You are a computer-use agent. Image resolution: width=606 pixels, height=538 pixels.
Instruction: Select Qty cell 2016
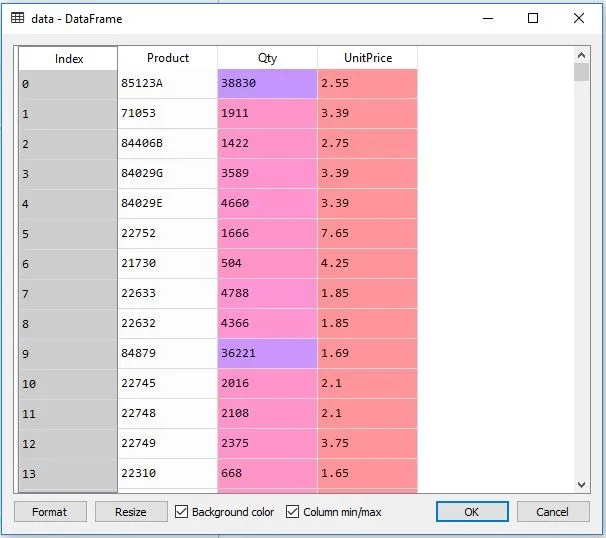267,383
